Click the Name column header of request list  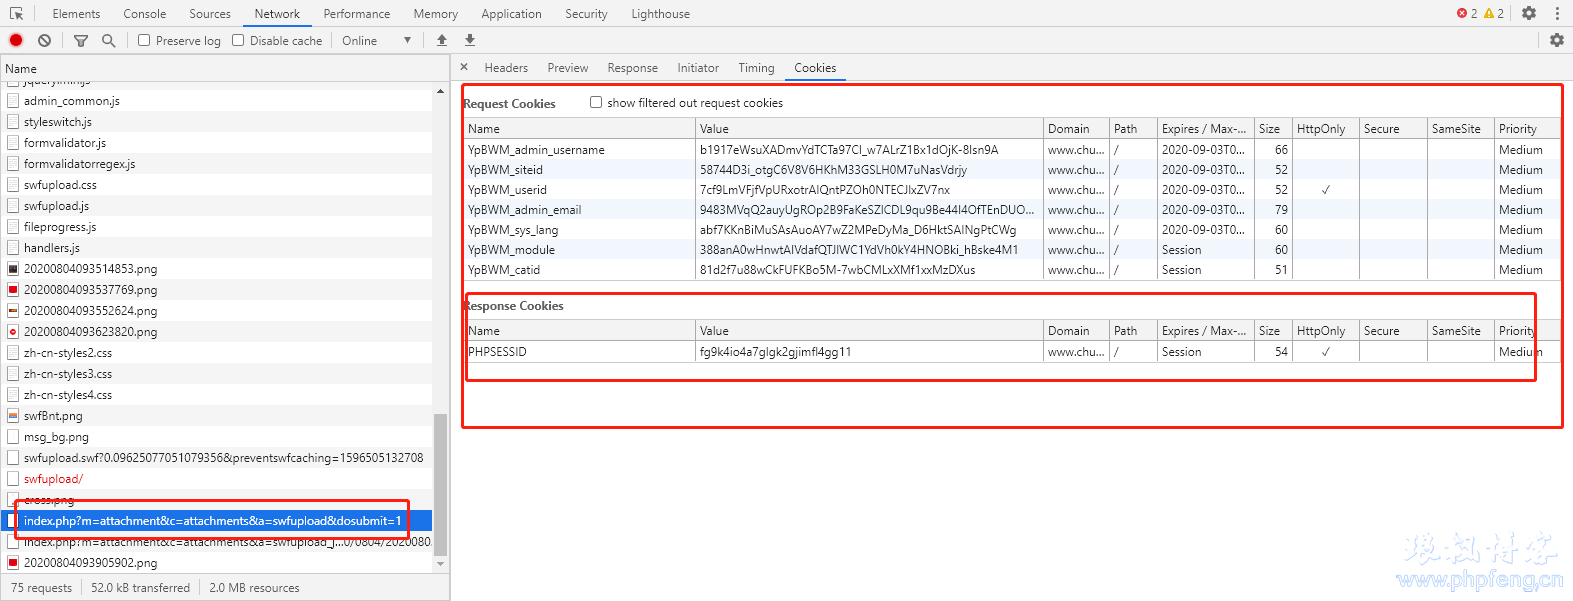pos(225,69)
